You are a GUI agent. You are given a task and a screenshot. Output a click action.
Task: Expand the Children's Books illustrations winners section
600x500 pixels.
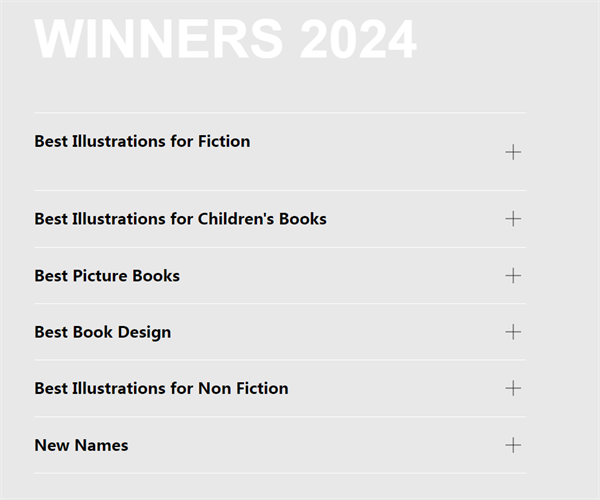(279, 219)
